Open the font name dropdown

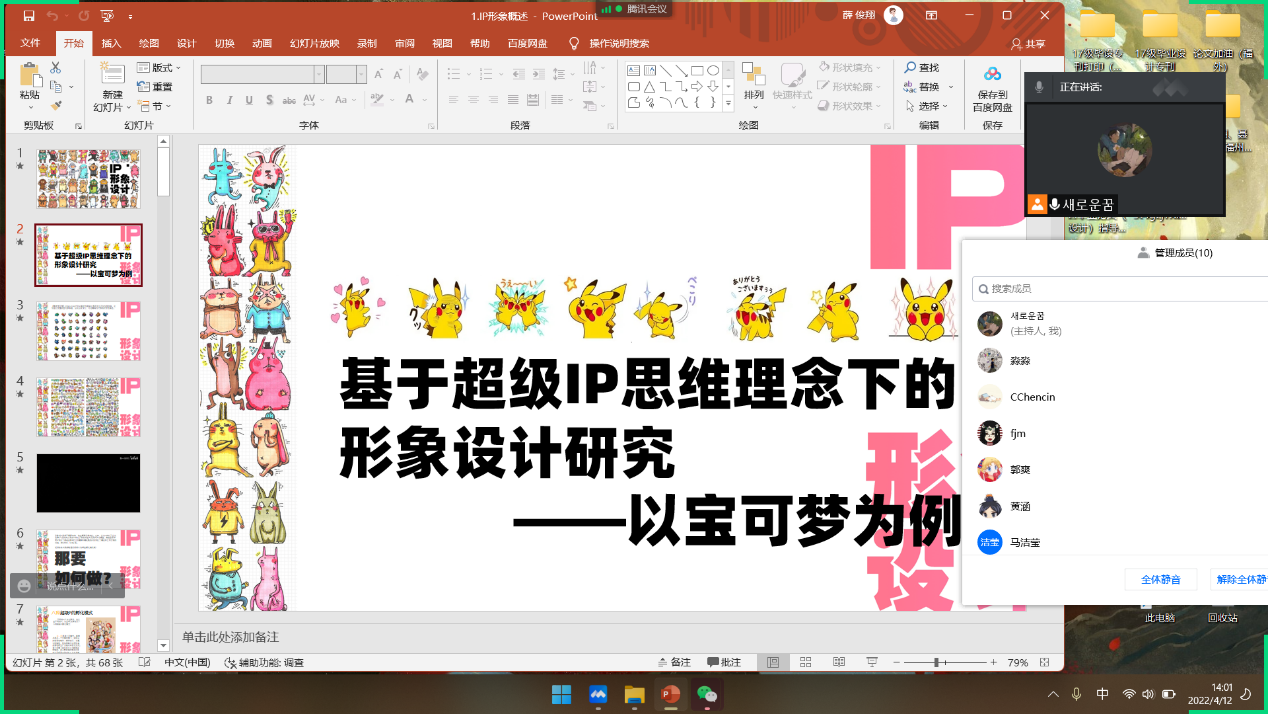coord(319,74)
